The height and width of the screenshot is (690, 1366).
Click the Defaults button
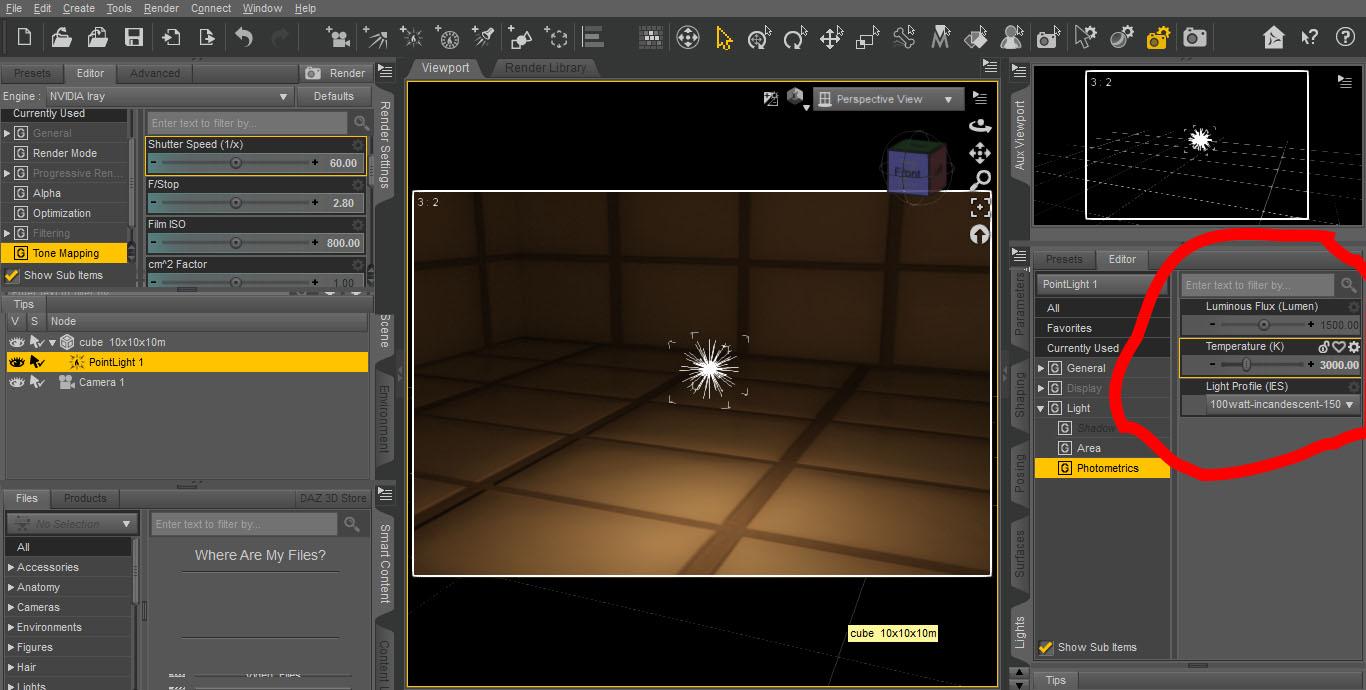pyautogui.click(x=334, y=96)
